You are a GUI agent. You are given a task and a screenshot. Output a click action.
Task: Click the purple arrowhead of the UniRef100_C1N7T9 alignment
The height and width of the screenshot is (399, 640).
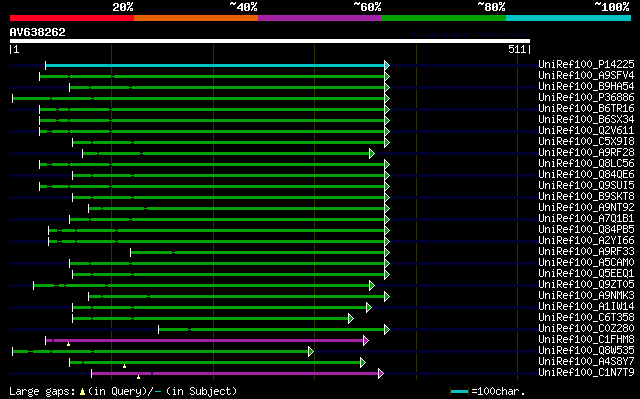381,374
